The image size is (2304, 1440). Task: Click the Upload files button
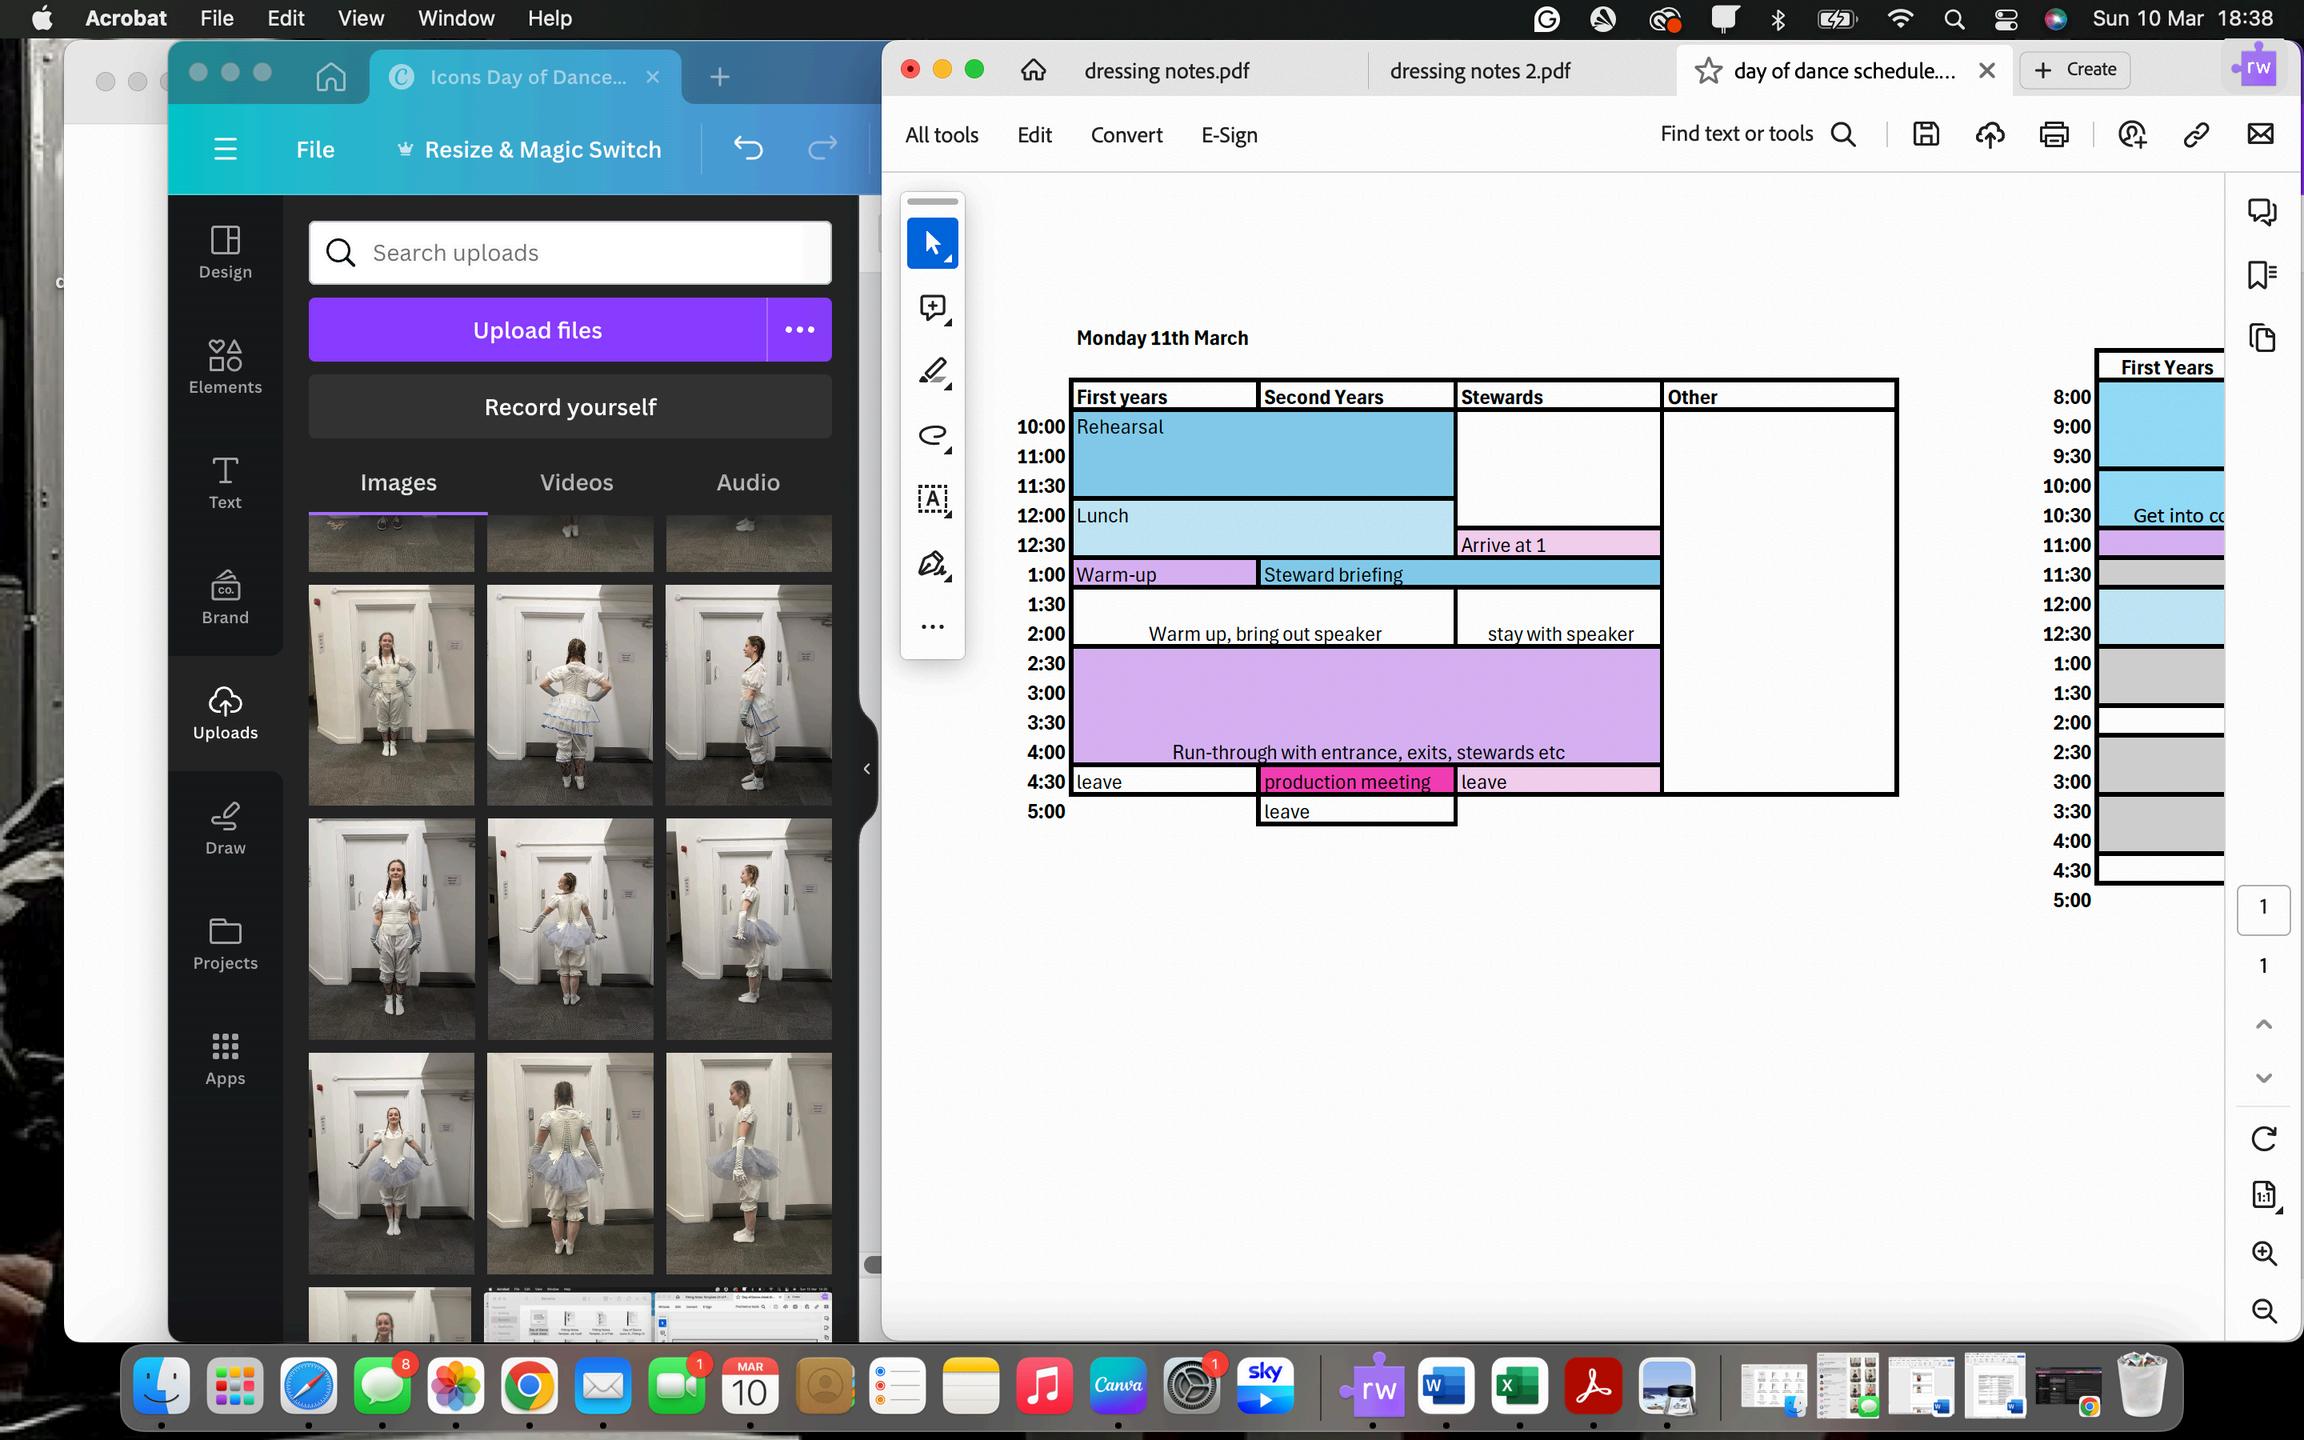537,330
